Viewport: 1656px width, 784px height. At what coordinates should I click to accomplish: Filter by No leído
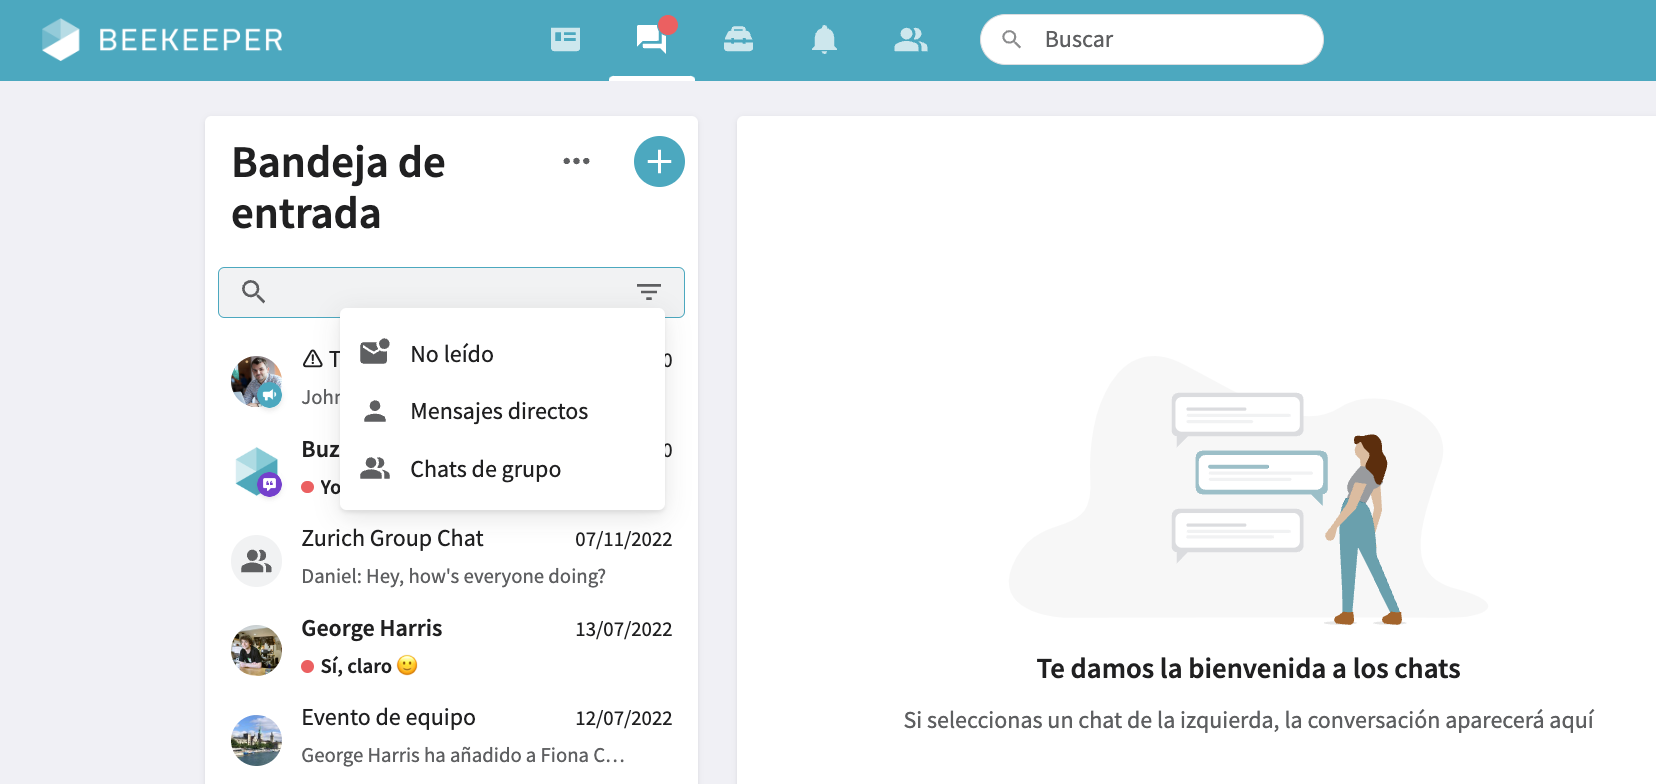(502, 354)
